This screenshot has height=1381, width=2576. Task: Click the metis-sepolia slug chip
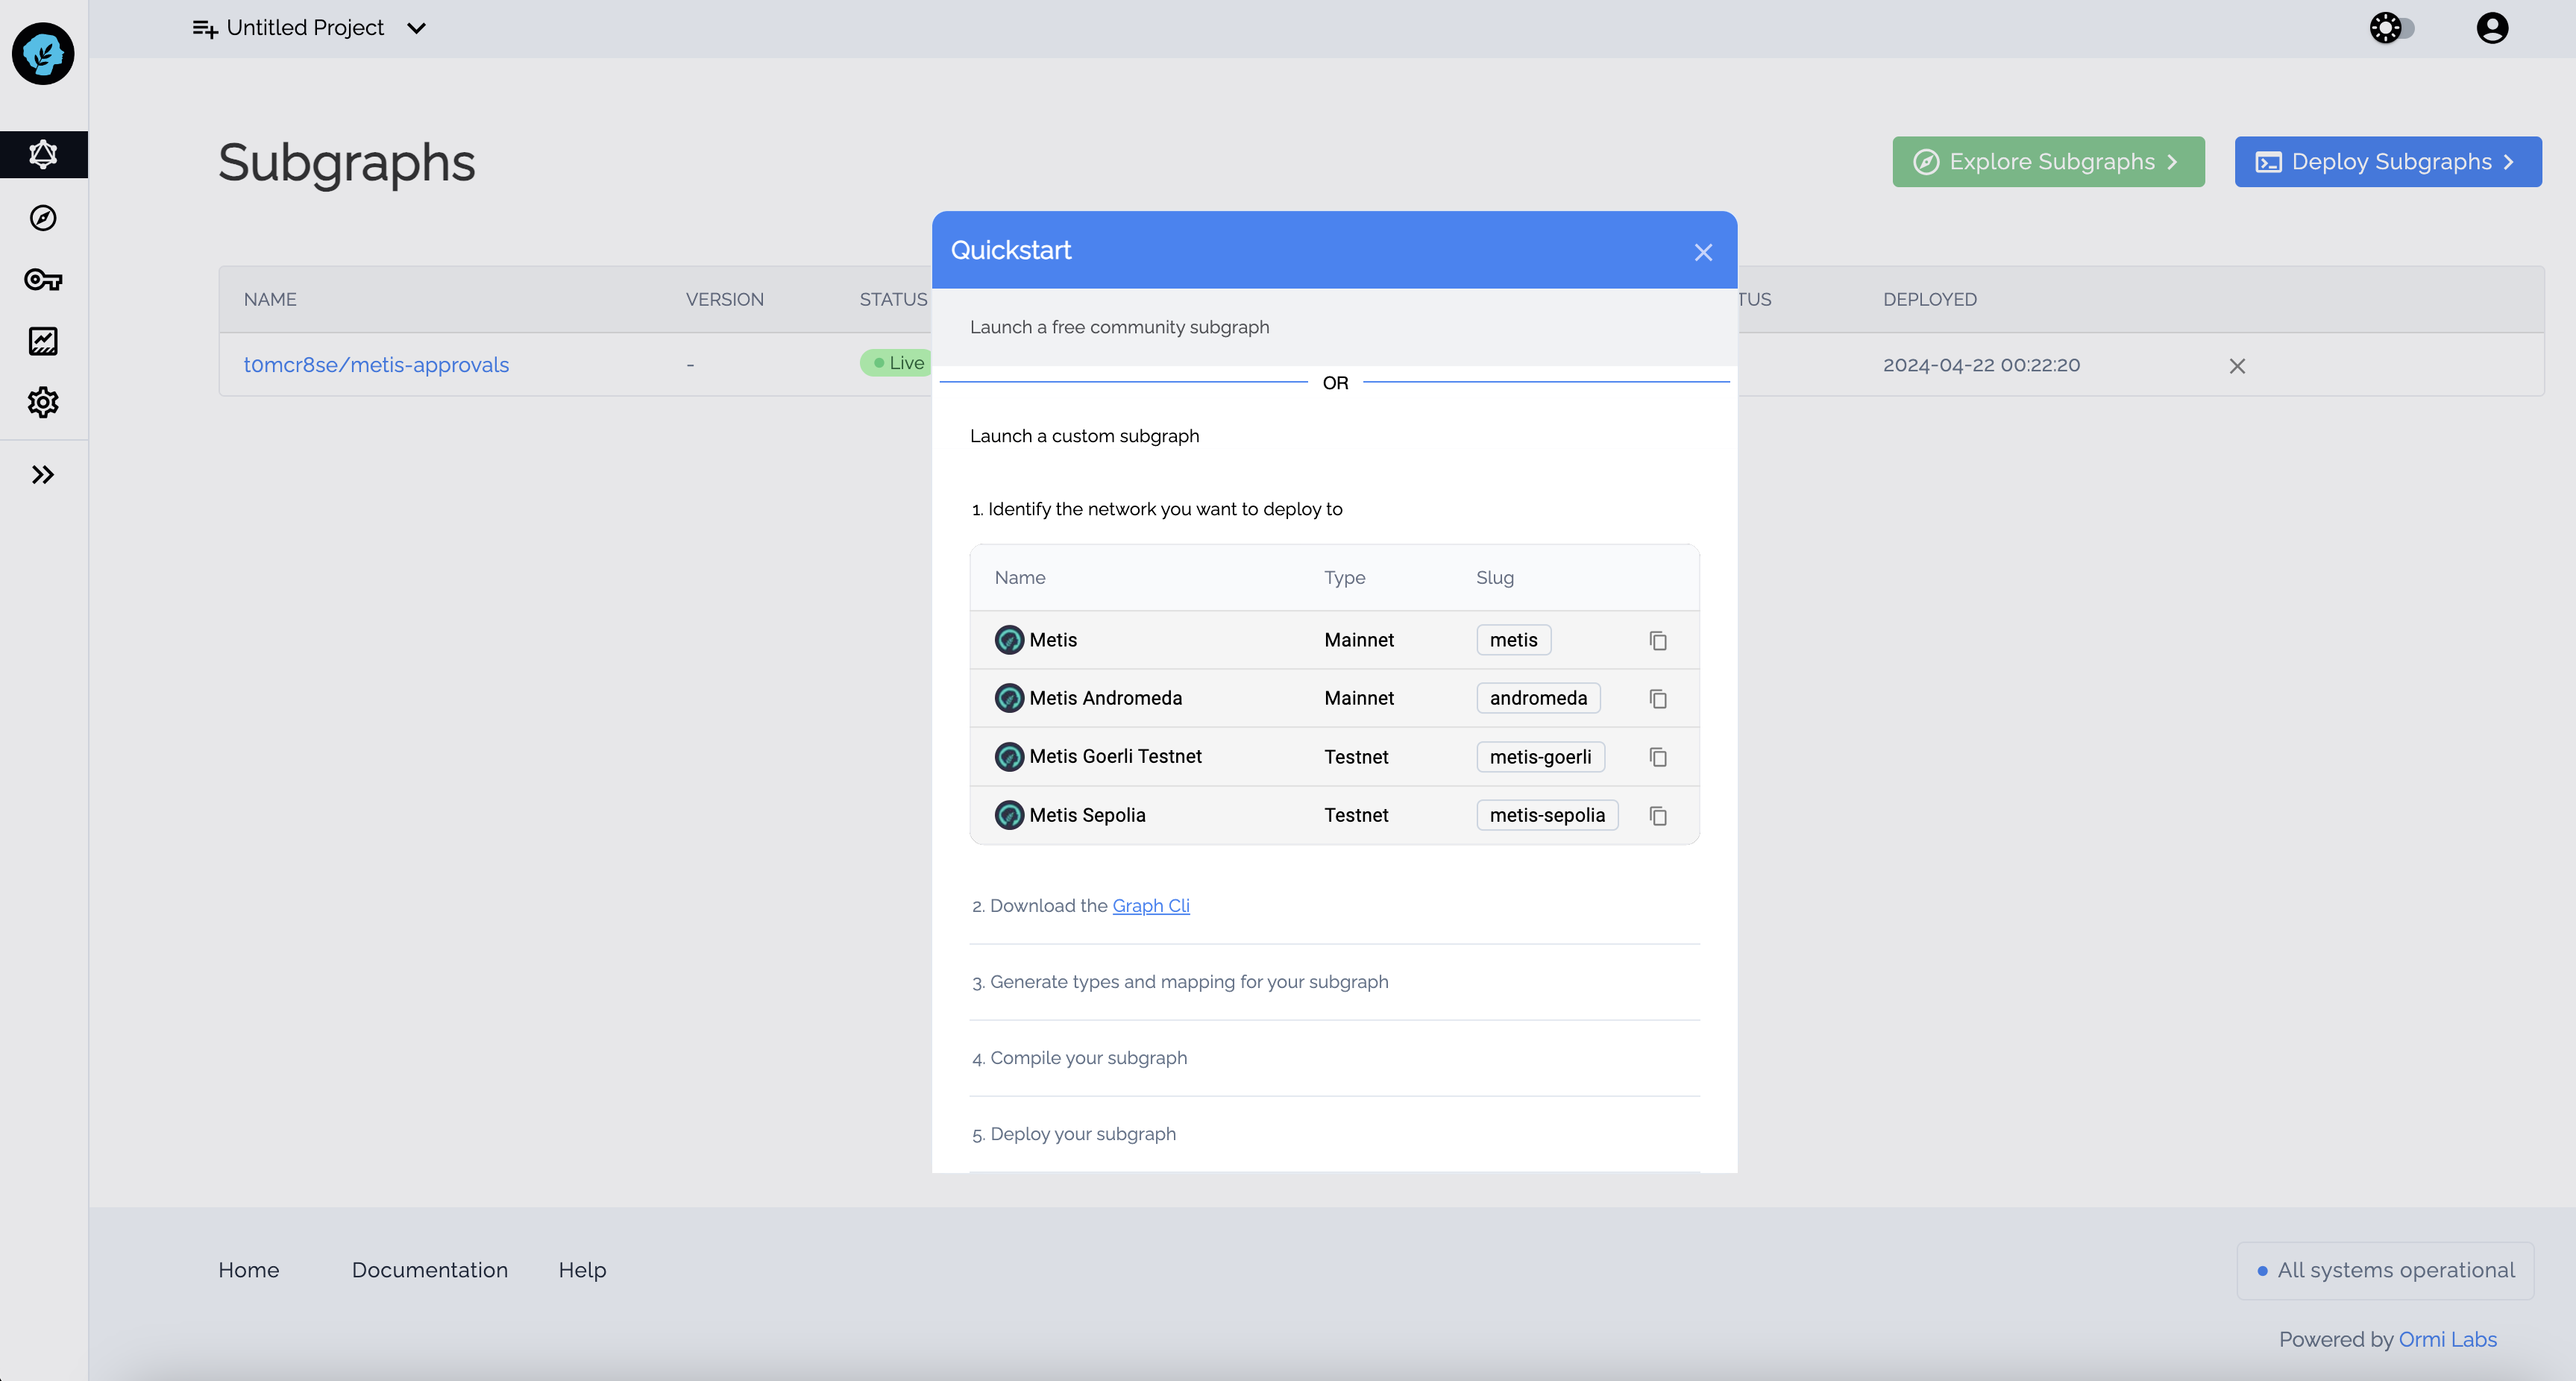tap(1547, 815)
